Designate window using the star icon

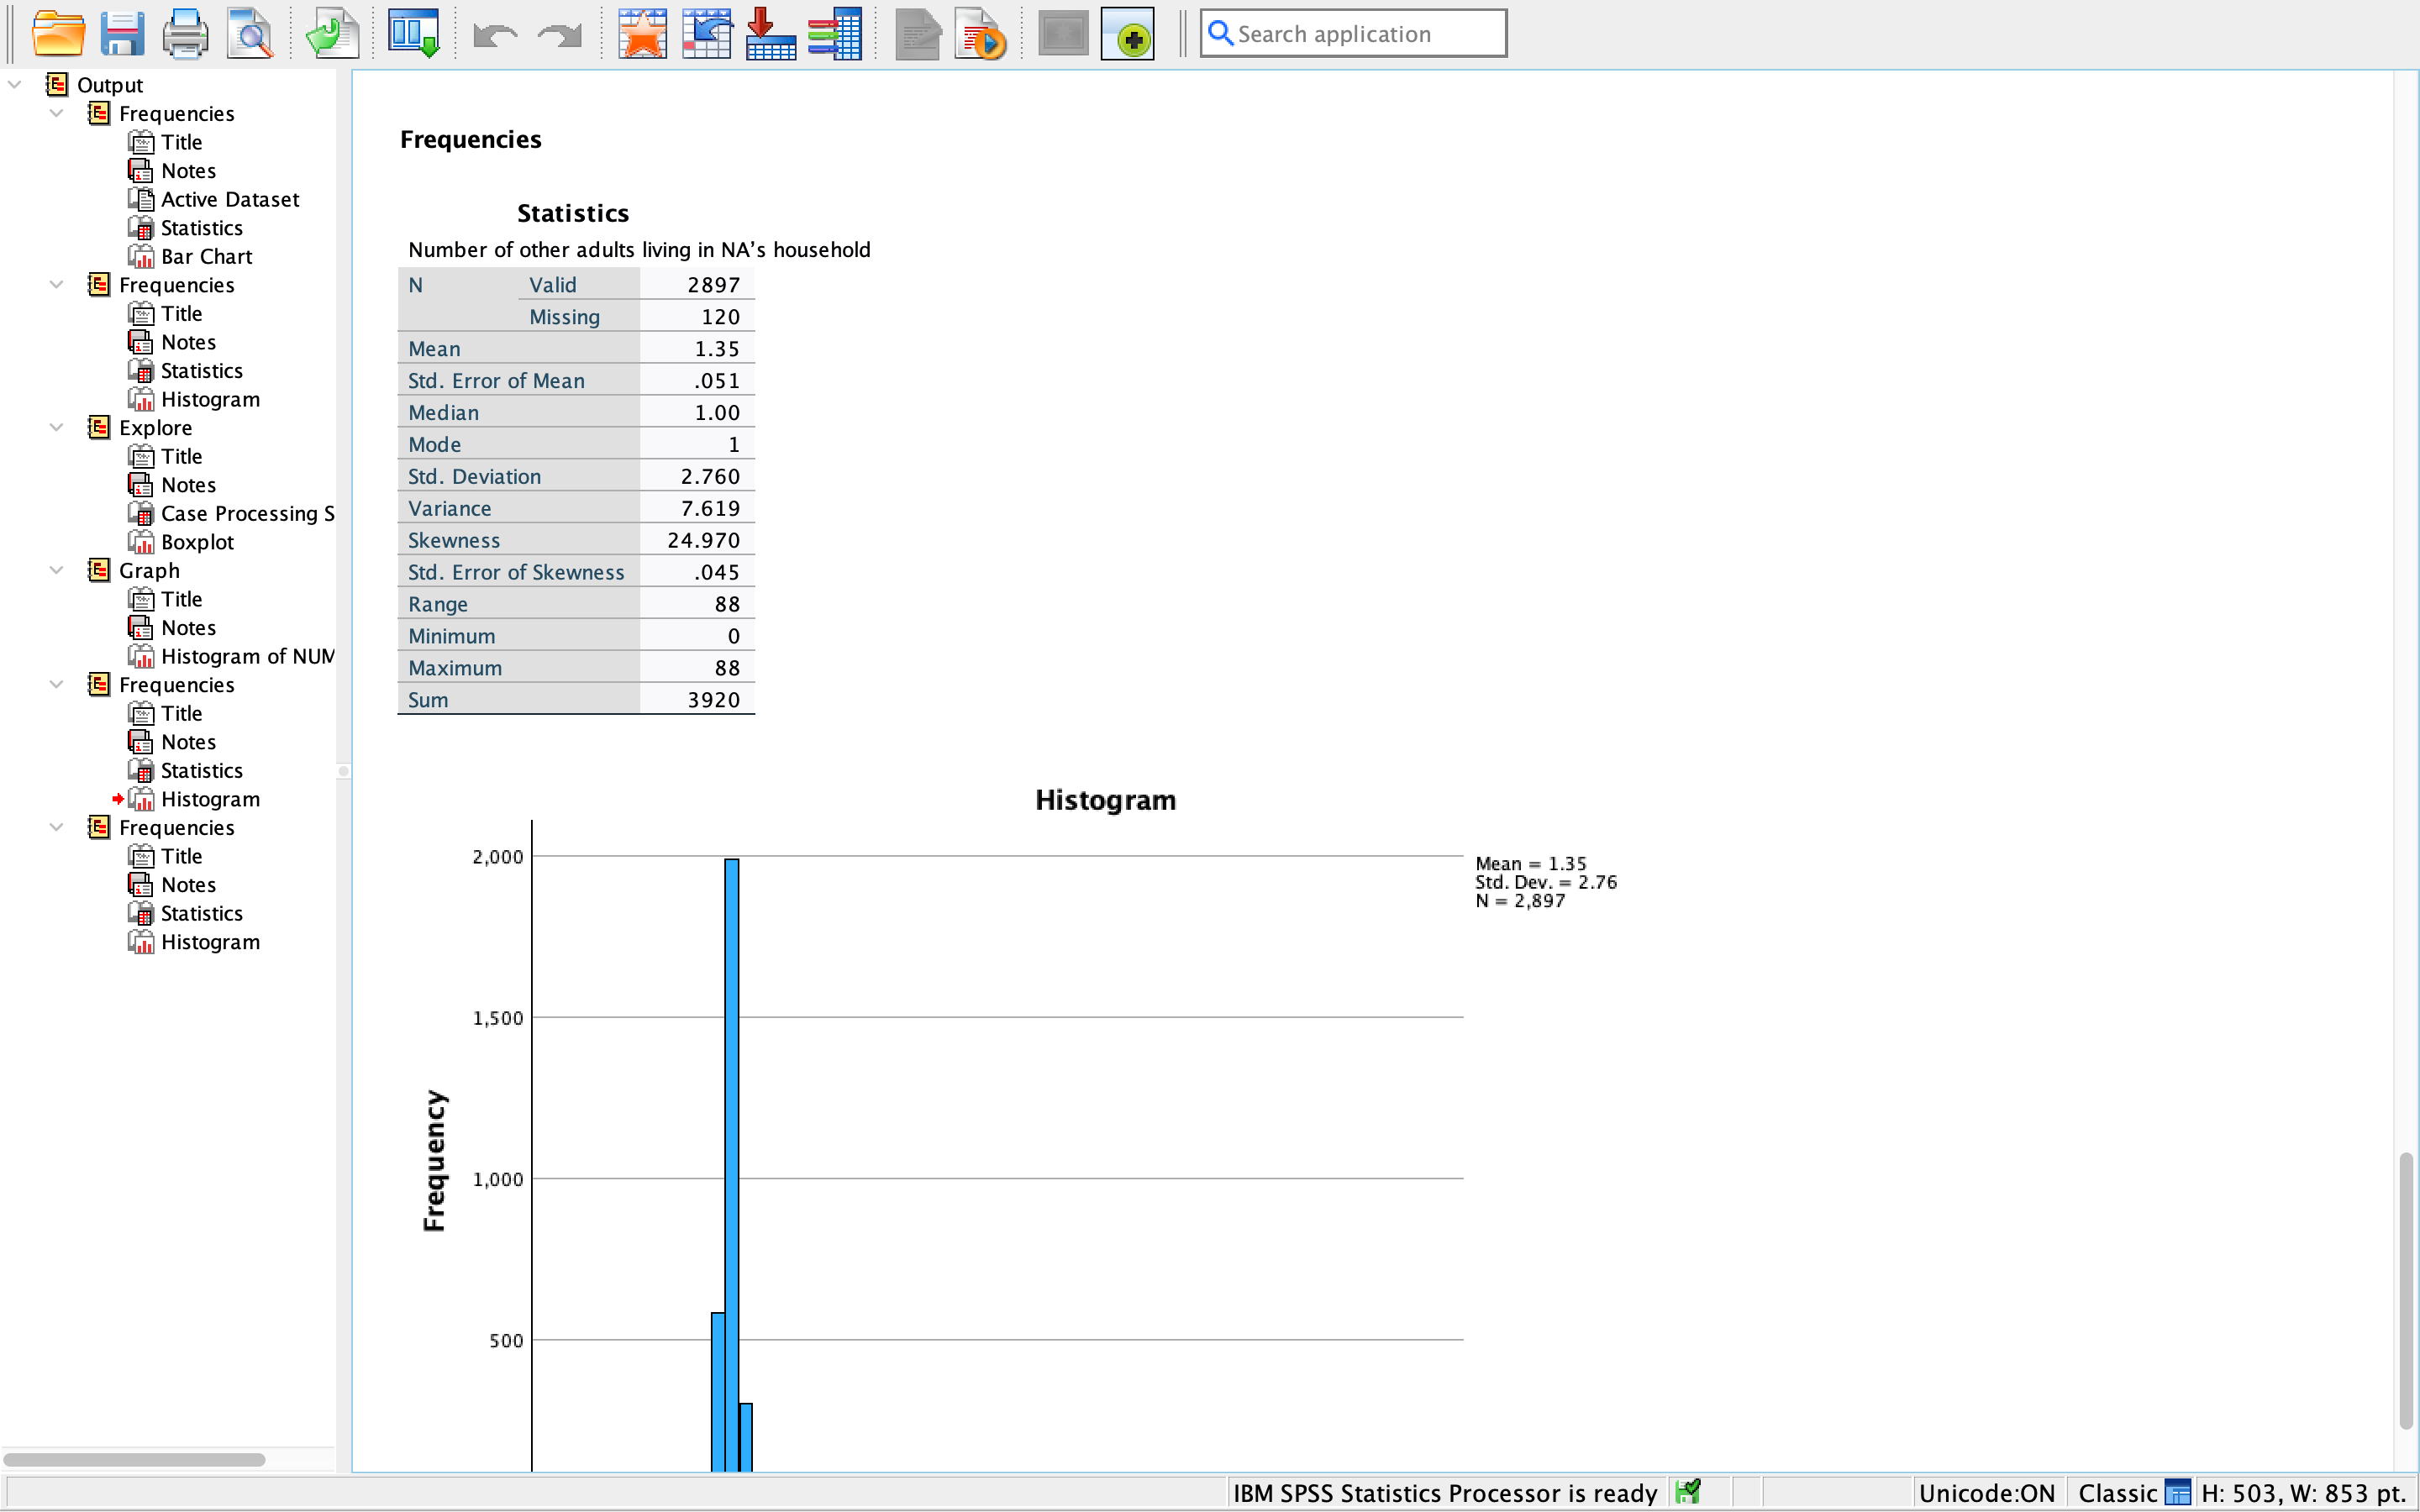pos(642,33)
